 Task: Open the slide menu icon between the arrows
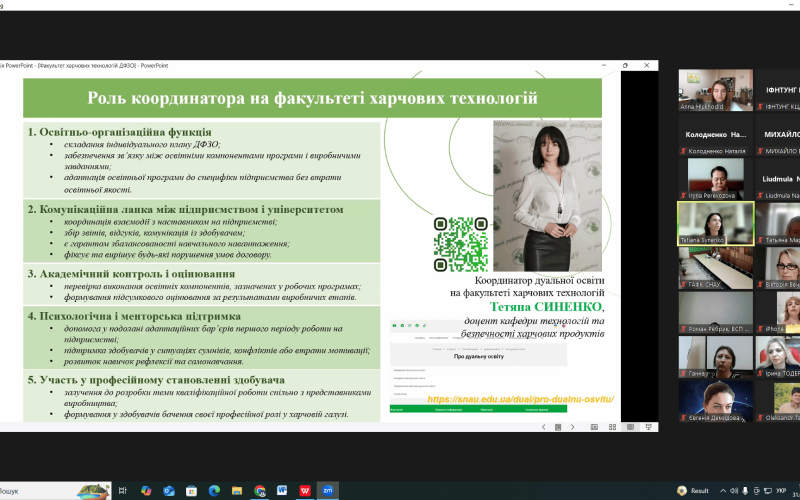pyautogui.click(x=558, y=427)
